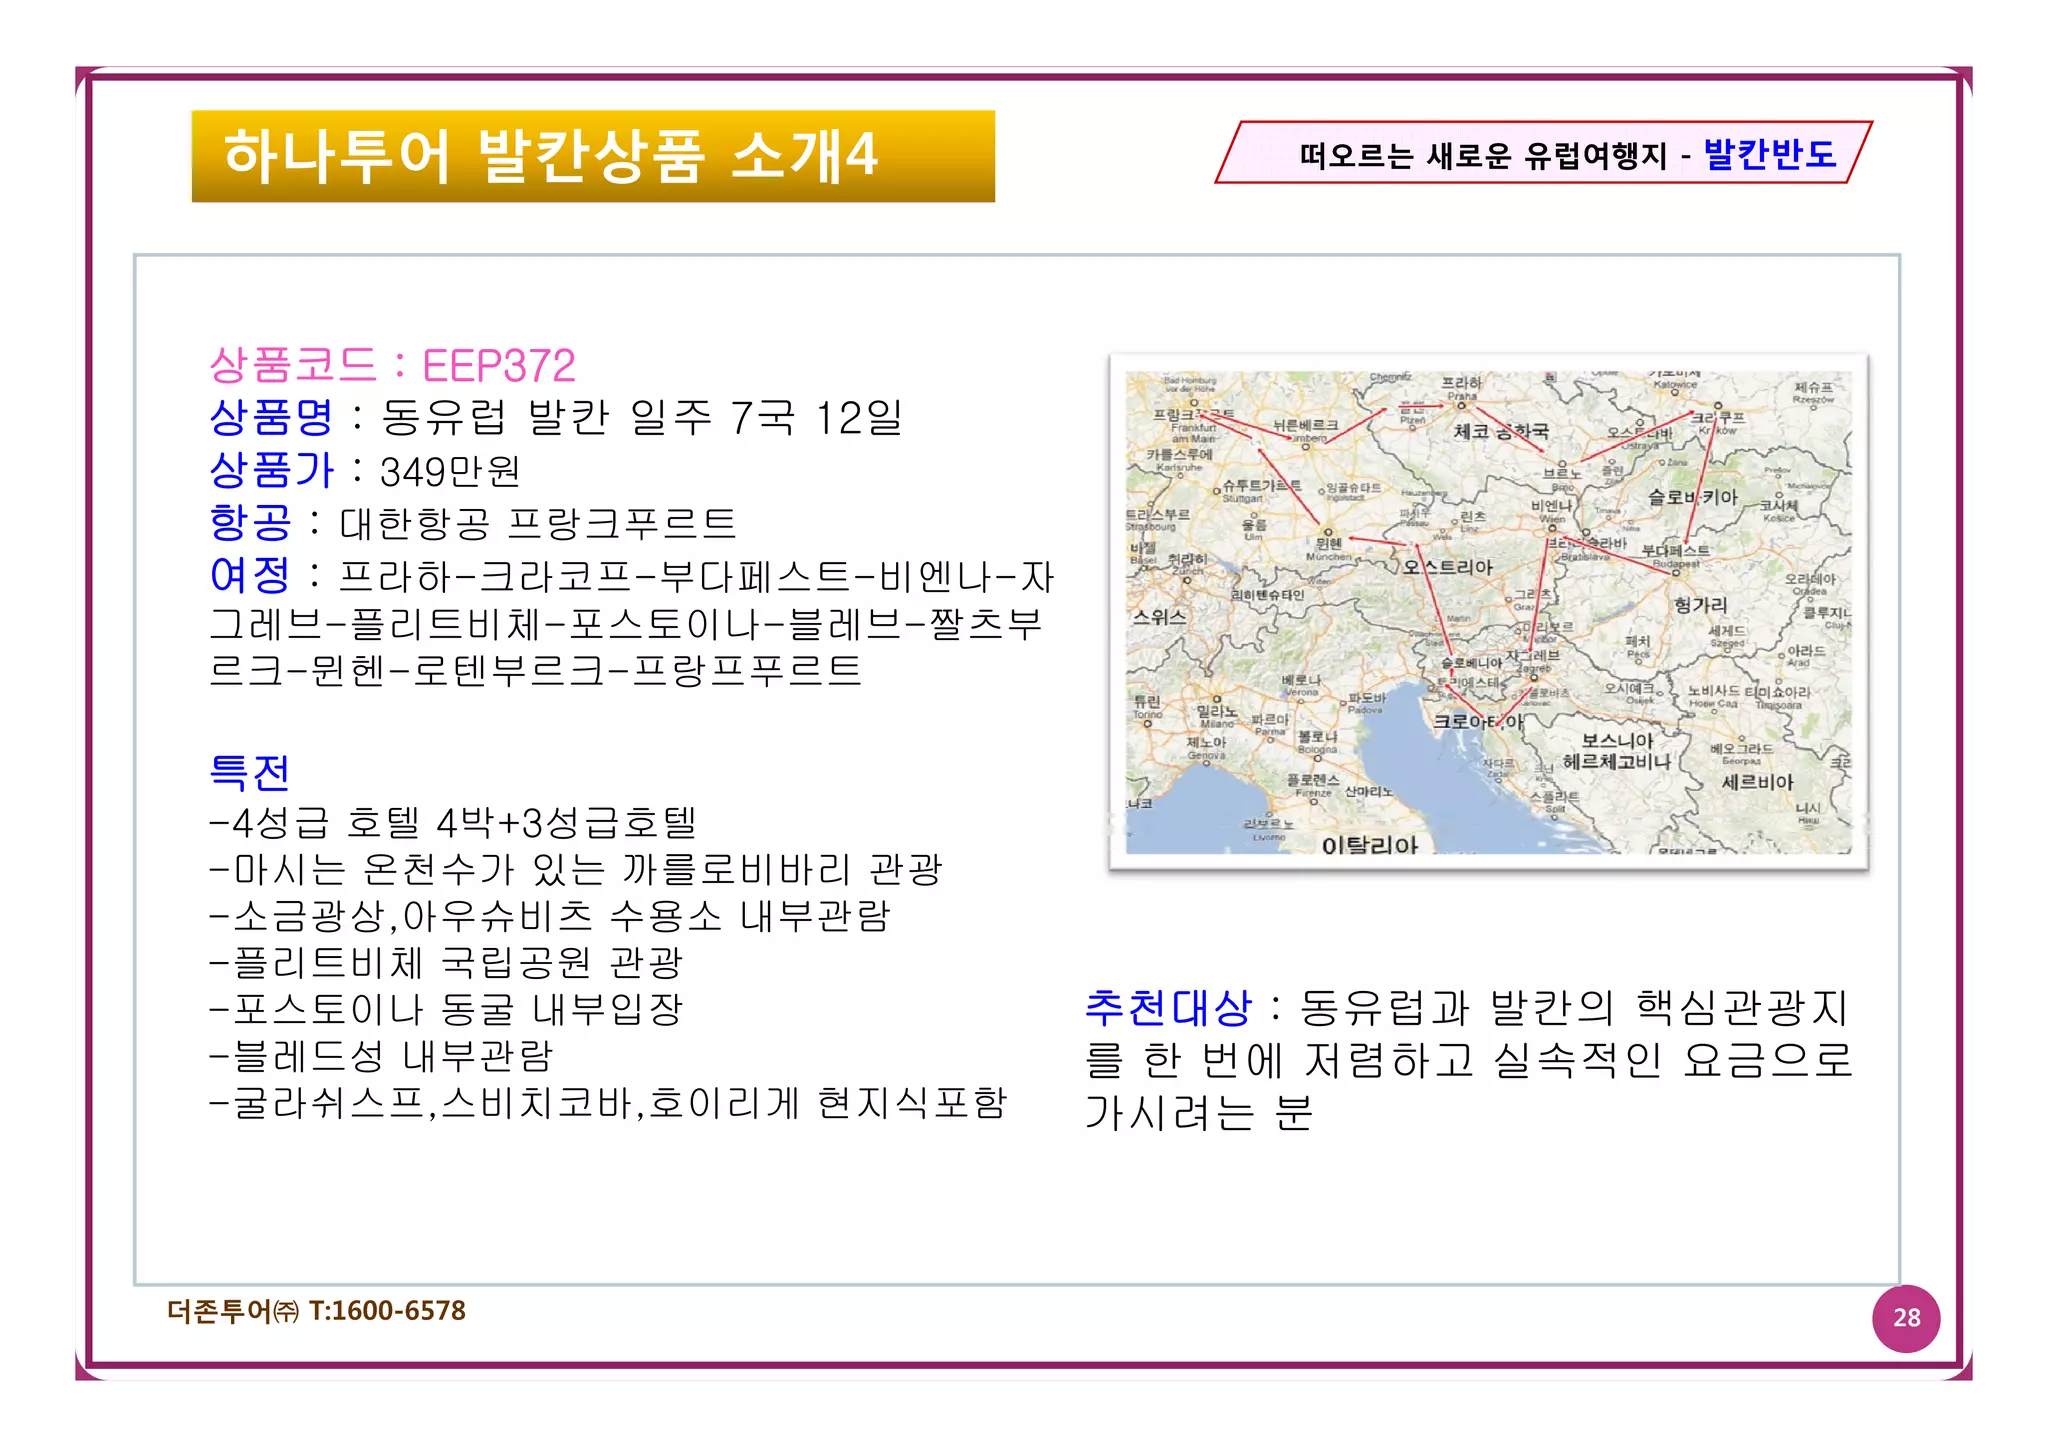The height and width of the screenshot is (1448, 2048).
Task: Click '오스트리아' label on the map
Action: (x=1446, y=568)
